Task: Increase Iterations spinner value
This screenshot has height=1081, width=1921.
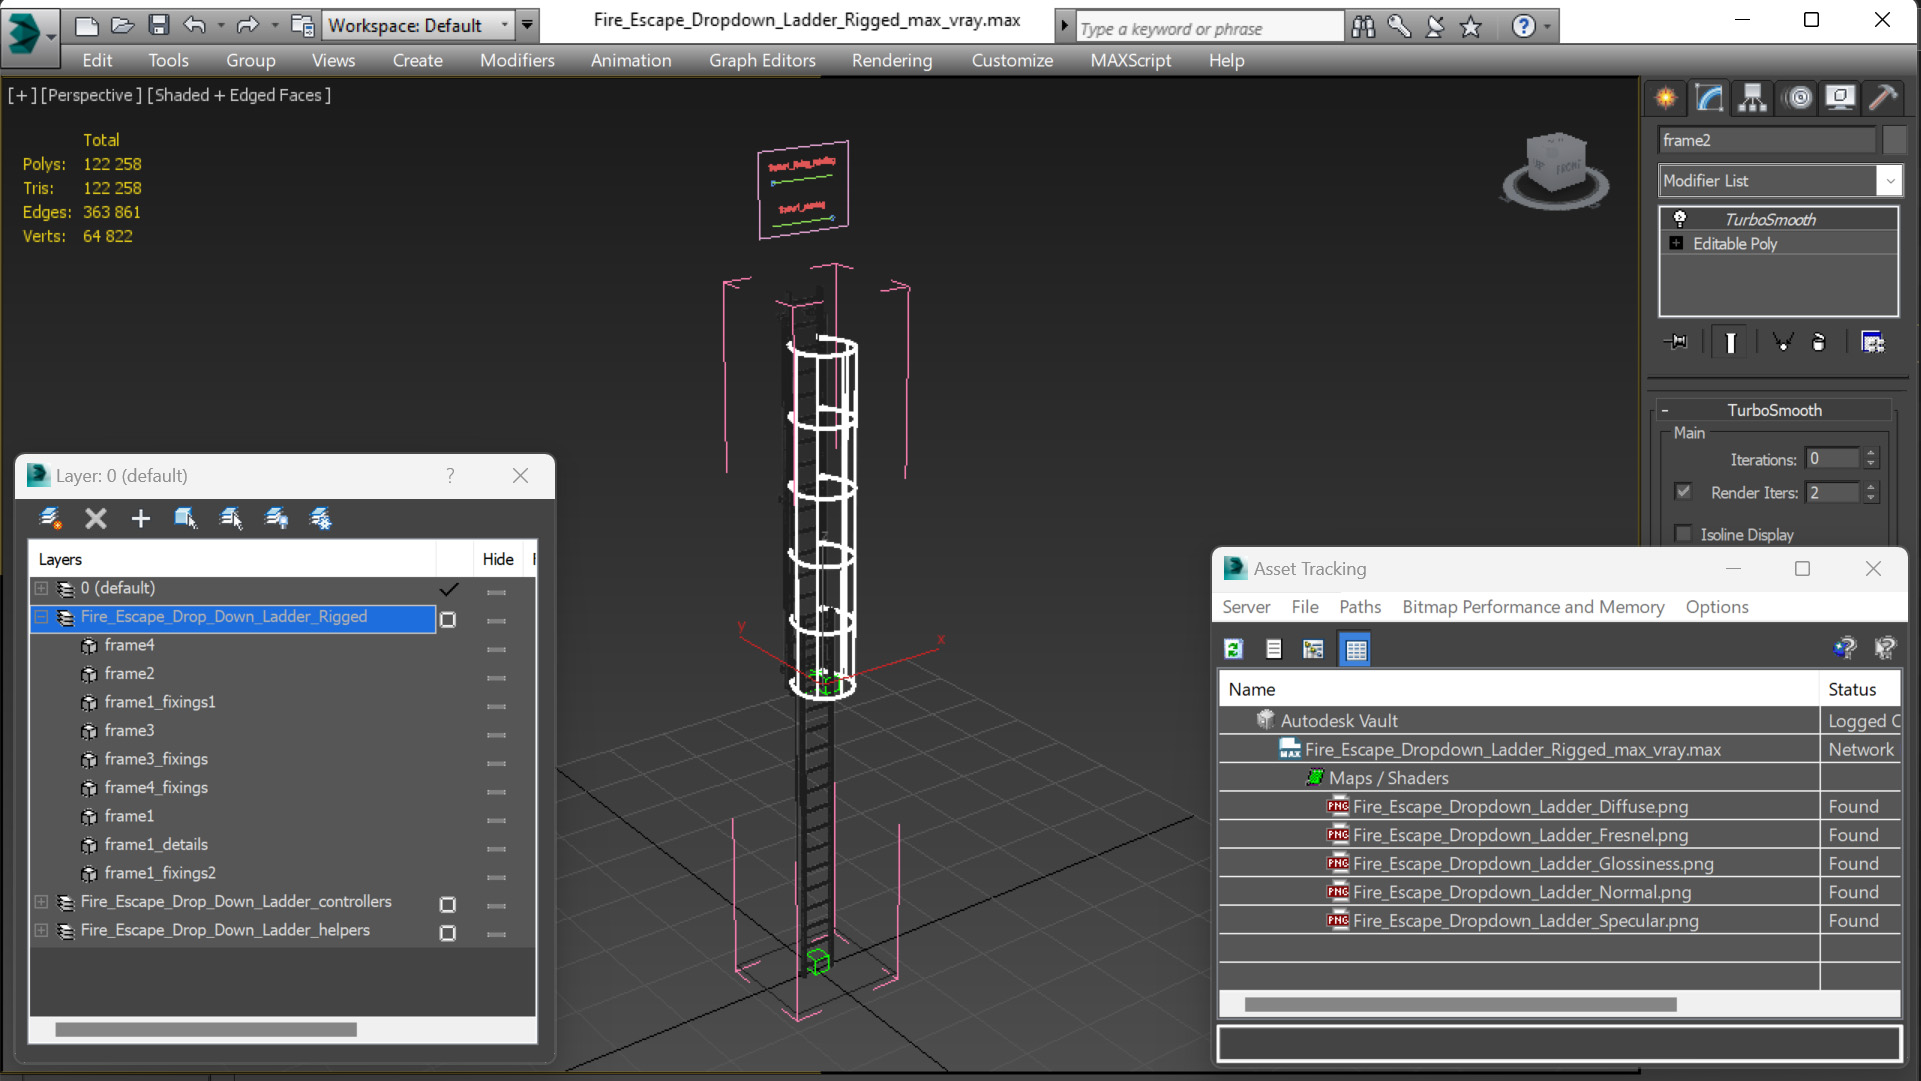Action: [1871, 454]
